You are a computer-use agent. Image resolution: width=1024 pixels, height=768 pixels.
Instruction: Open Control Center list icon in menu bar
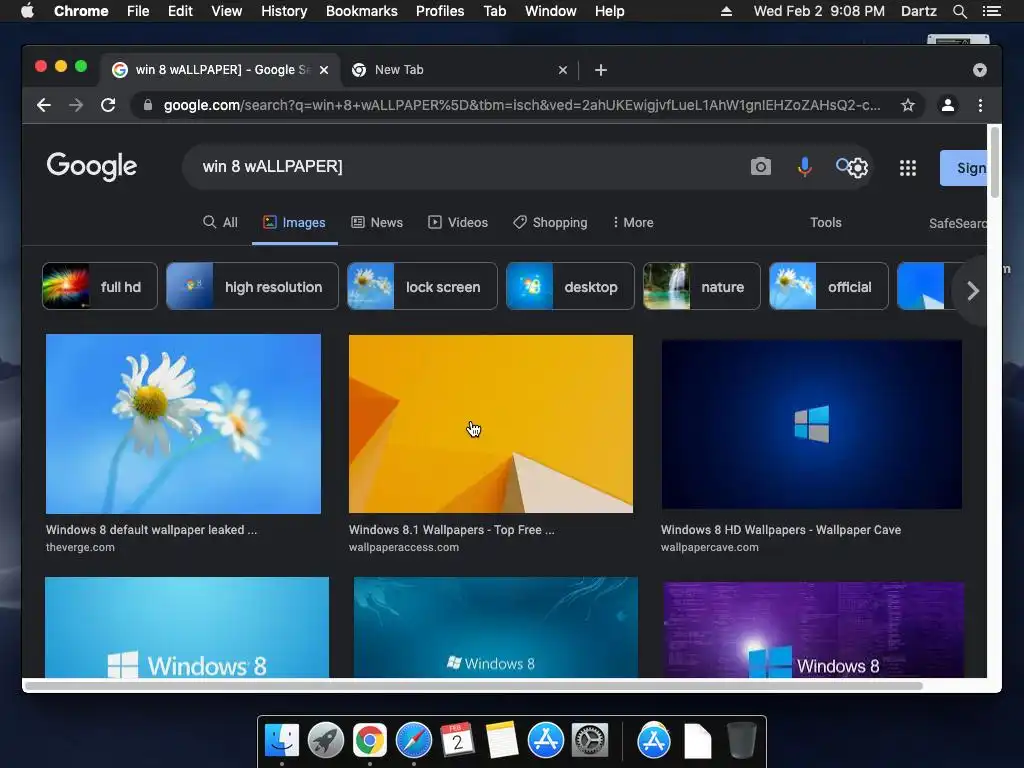[x=991, y=11]
